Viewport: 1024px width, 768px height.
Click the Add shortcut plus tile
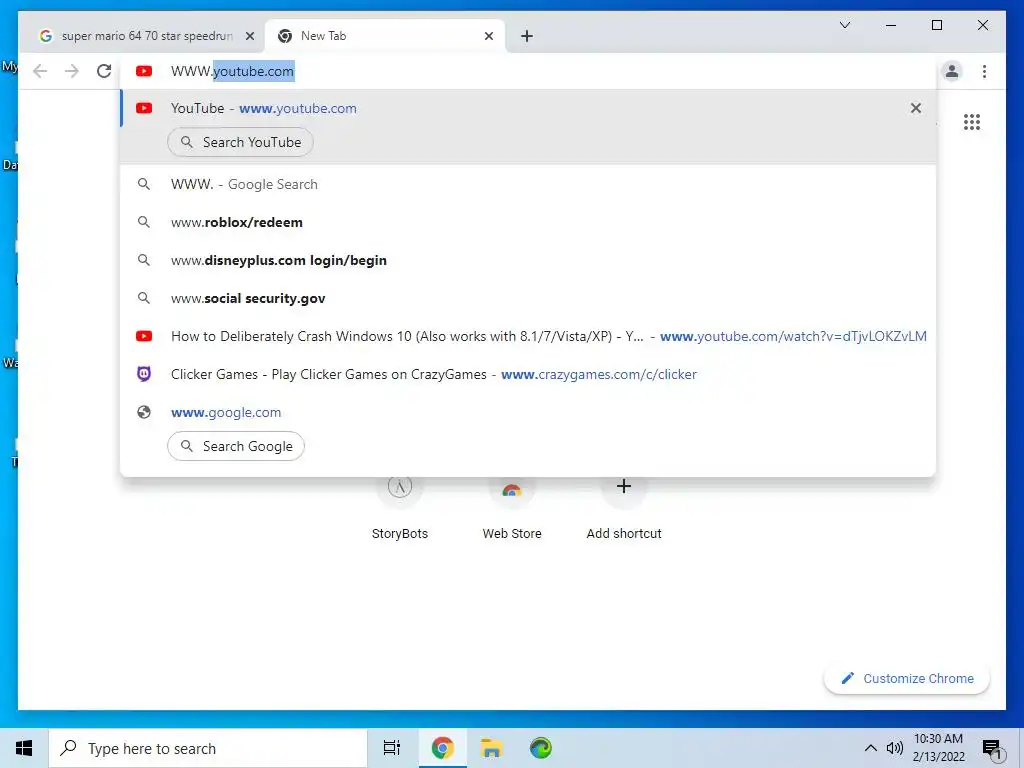(x=624, y=509)
